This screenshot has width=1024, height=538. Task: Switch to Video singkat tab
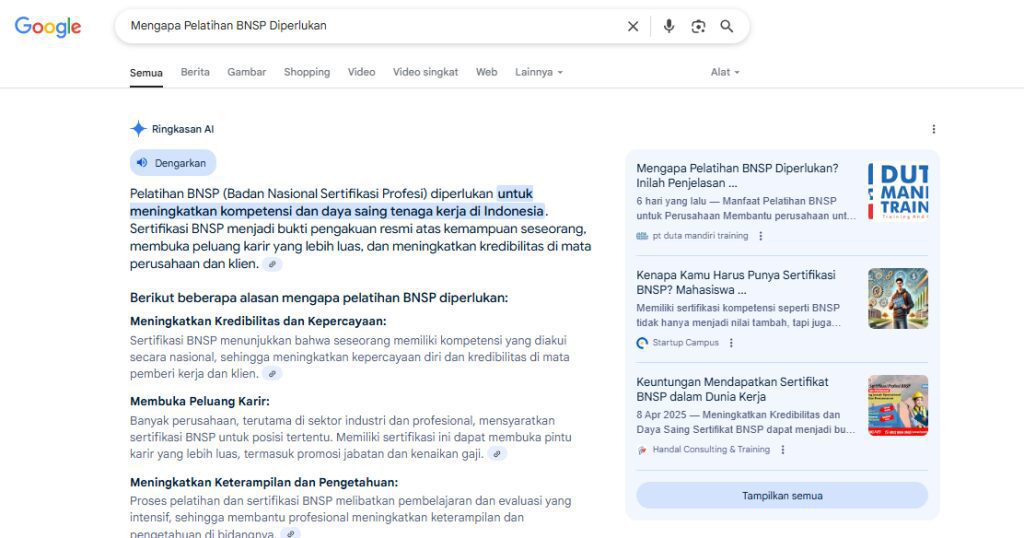click(426, 72)
